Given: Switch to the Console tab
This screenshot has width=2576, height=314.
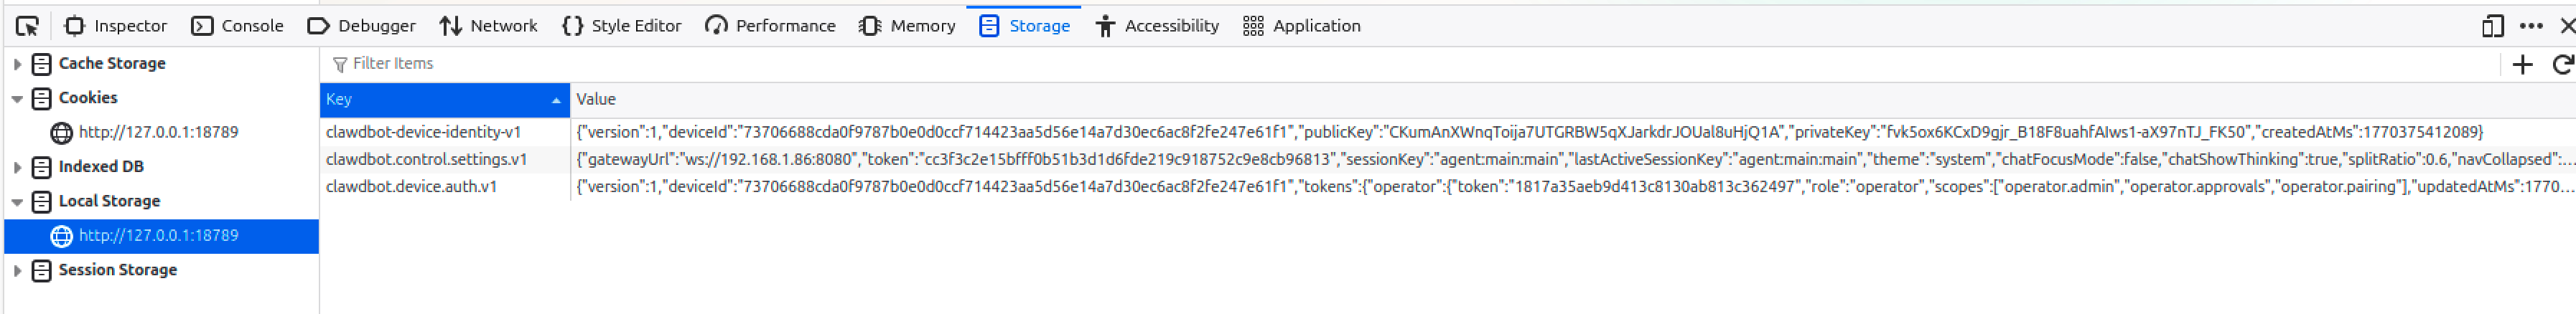Looking at the screenshot, I should tap(237, 26).
